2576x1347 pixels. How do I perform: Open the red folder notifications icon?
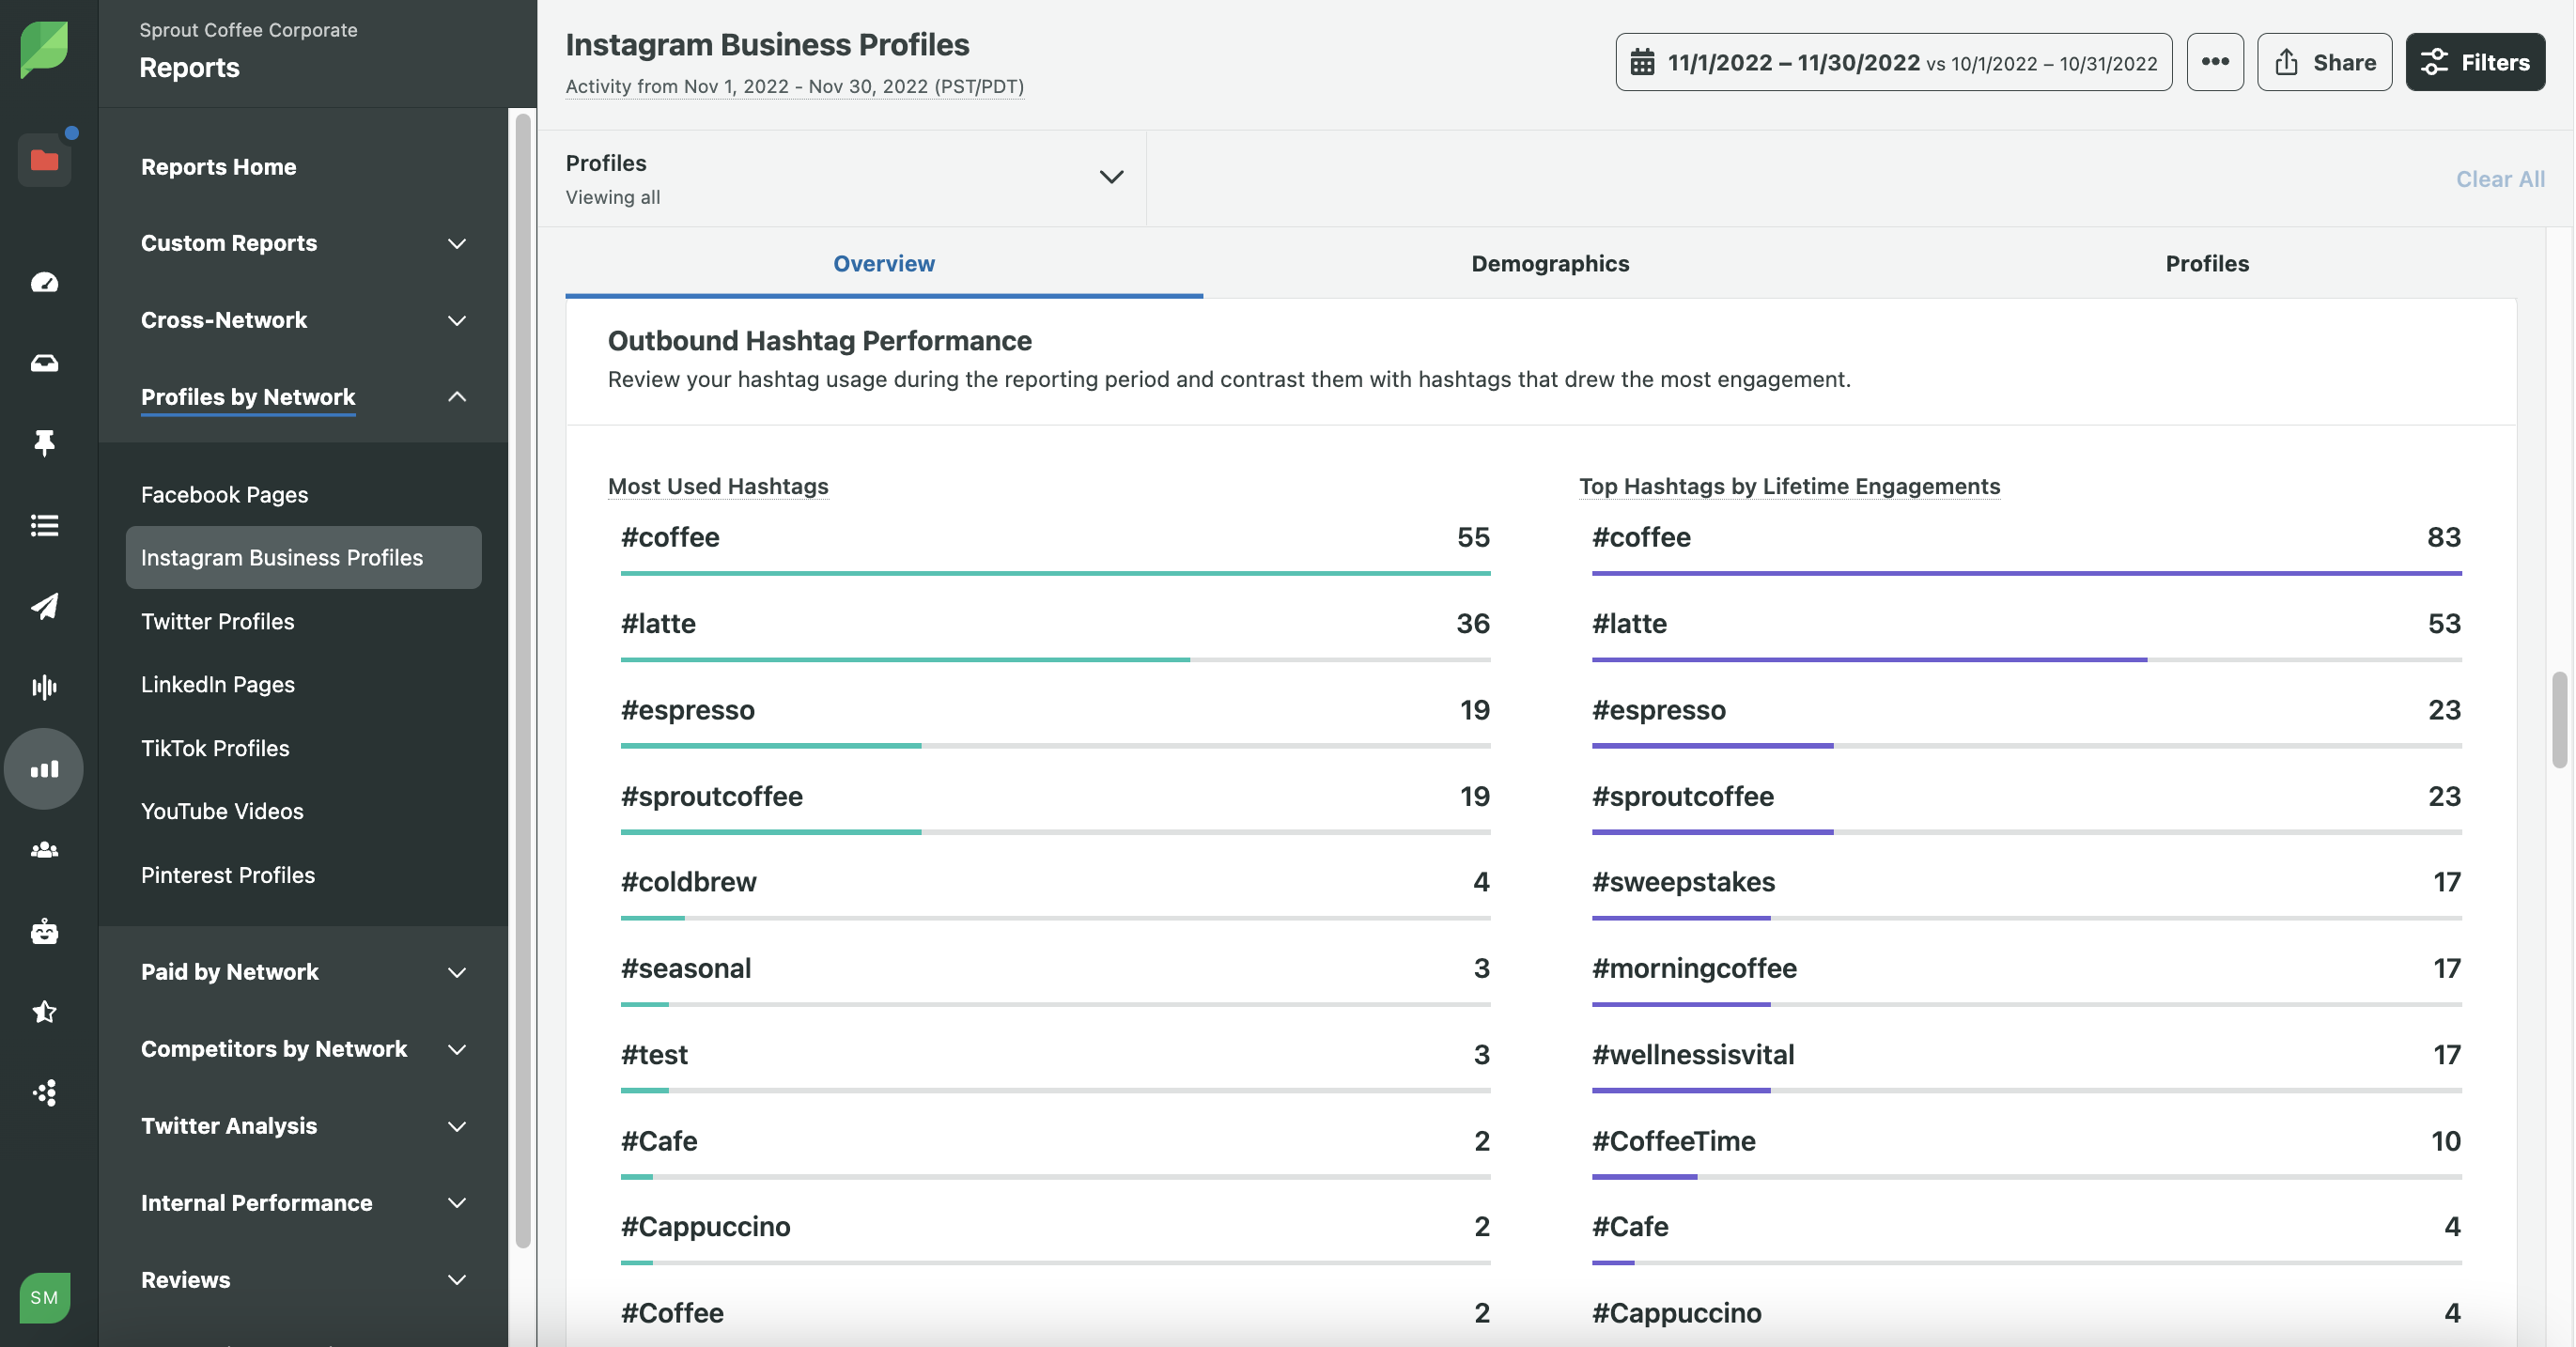[44, 160]
